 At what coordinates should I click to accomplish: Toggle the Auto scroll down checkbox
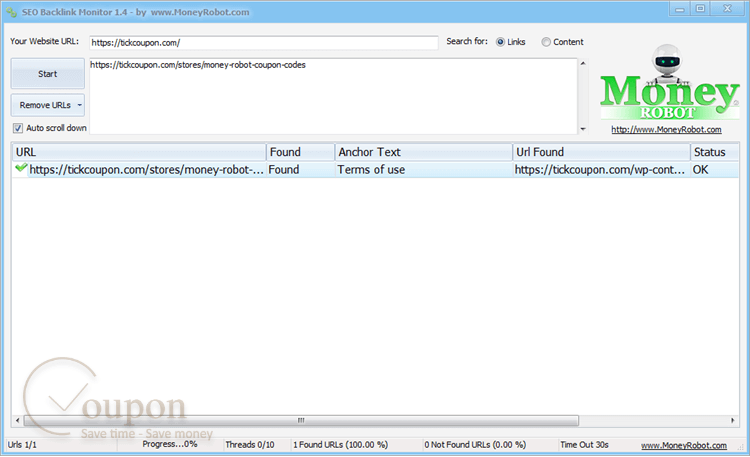tap(18, 128)
